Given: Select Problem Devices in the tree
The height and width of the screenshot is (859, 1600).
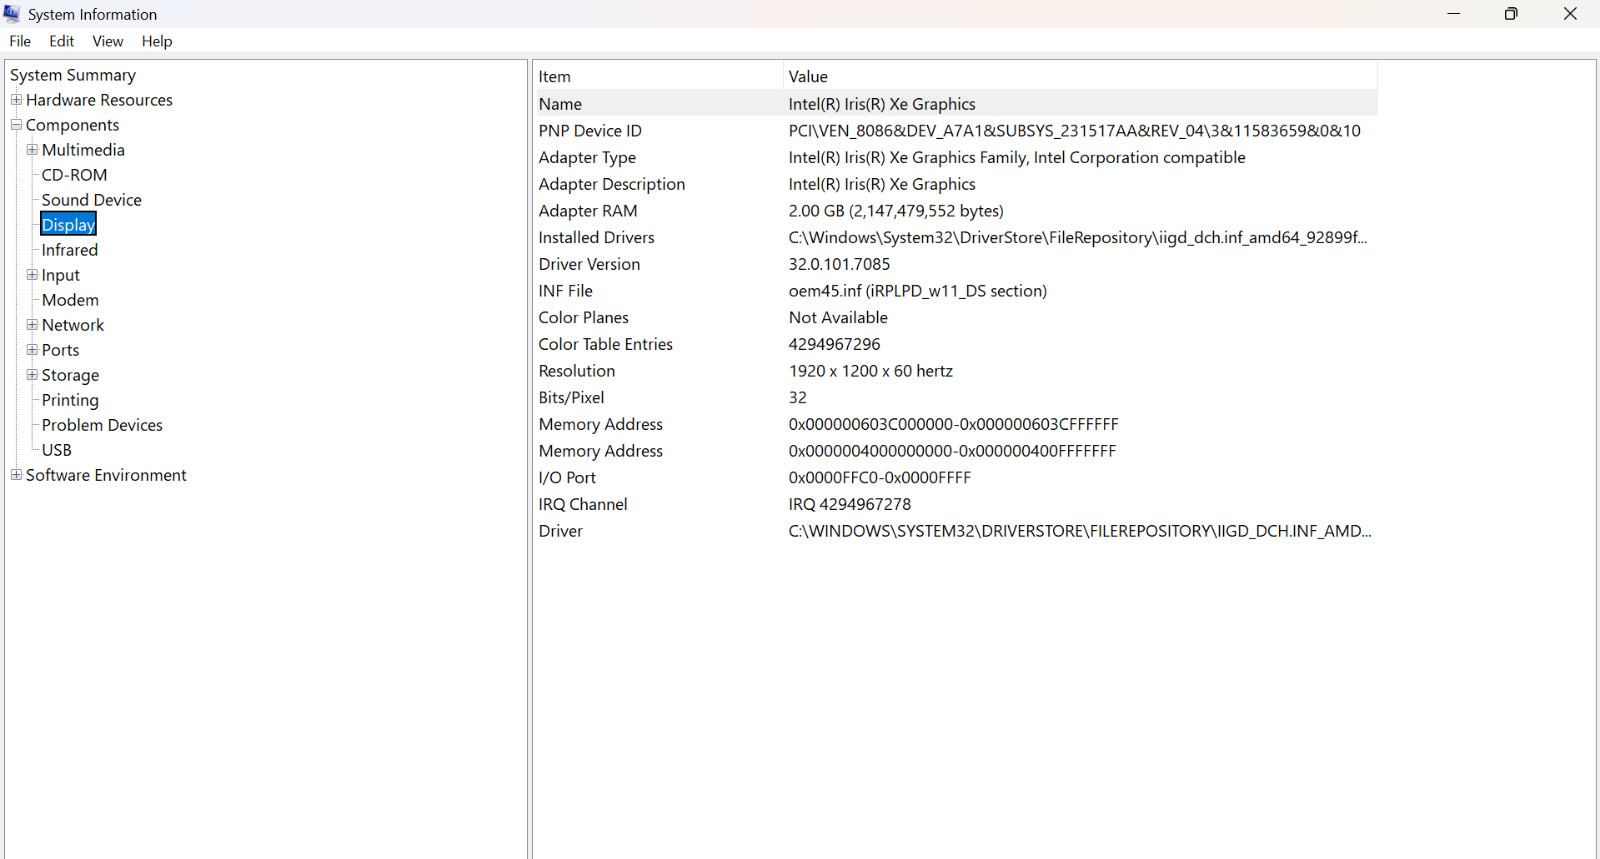Looking at the screenshot, I should [102, 425].
